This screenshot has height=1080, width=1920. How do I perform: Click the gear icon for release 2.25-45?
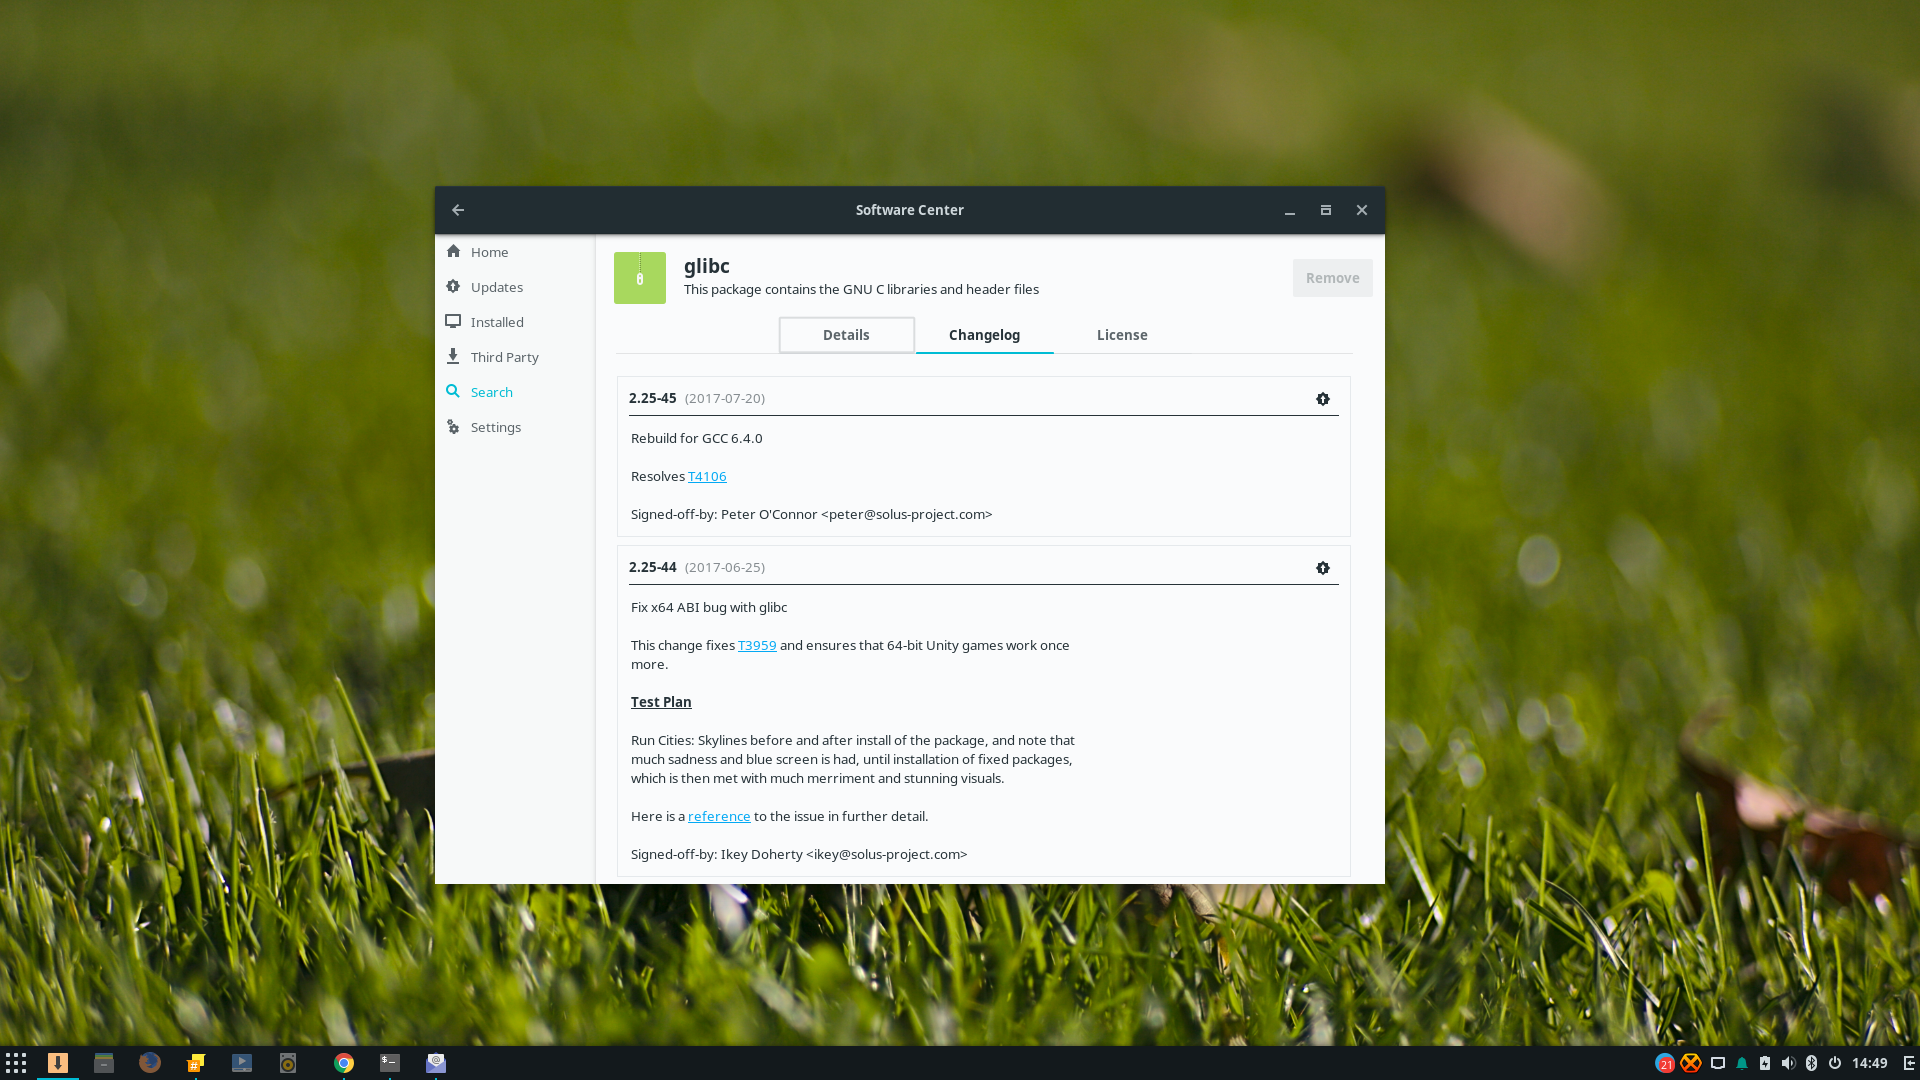1323,399
